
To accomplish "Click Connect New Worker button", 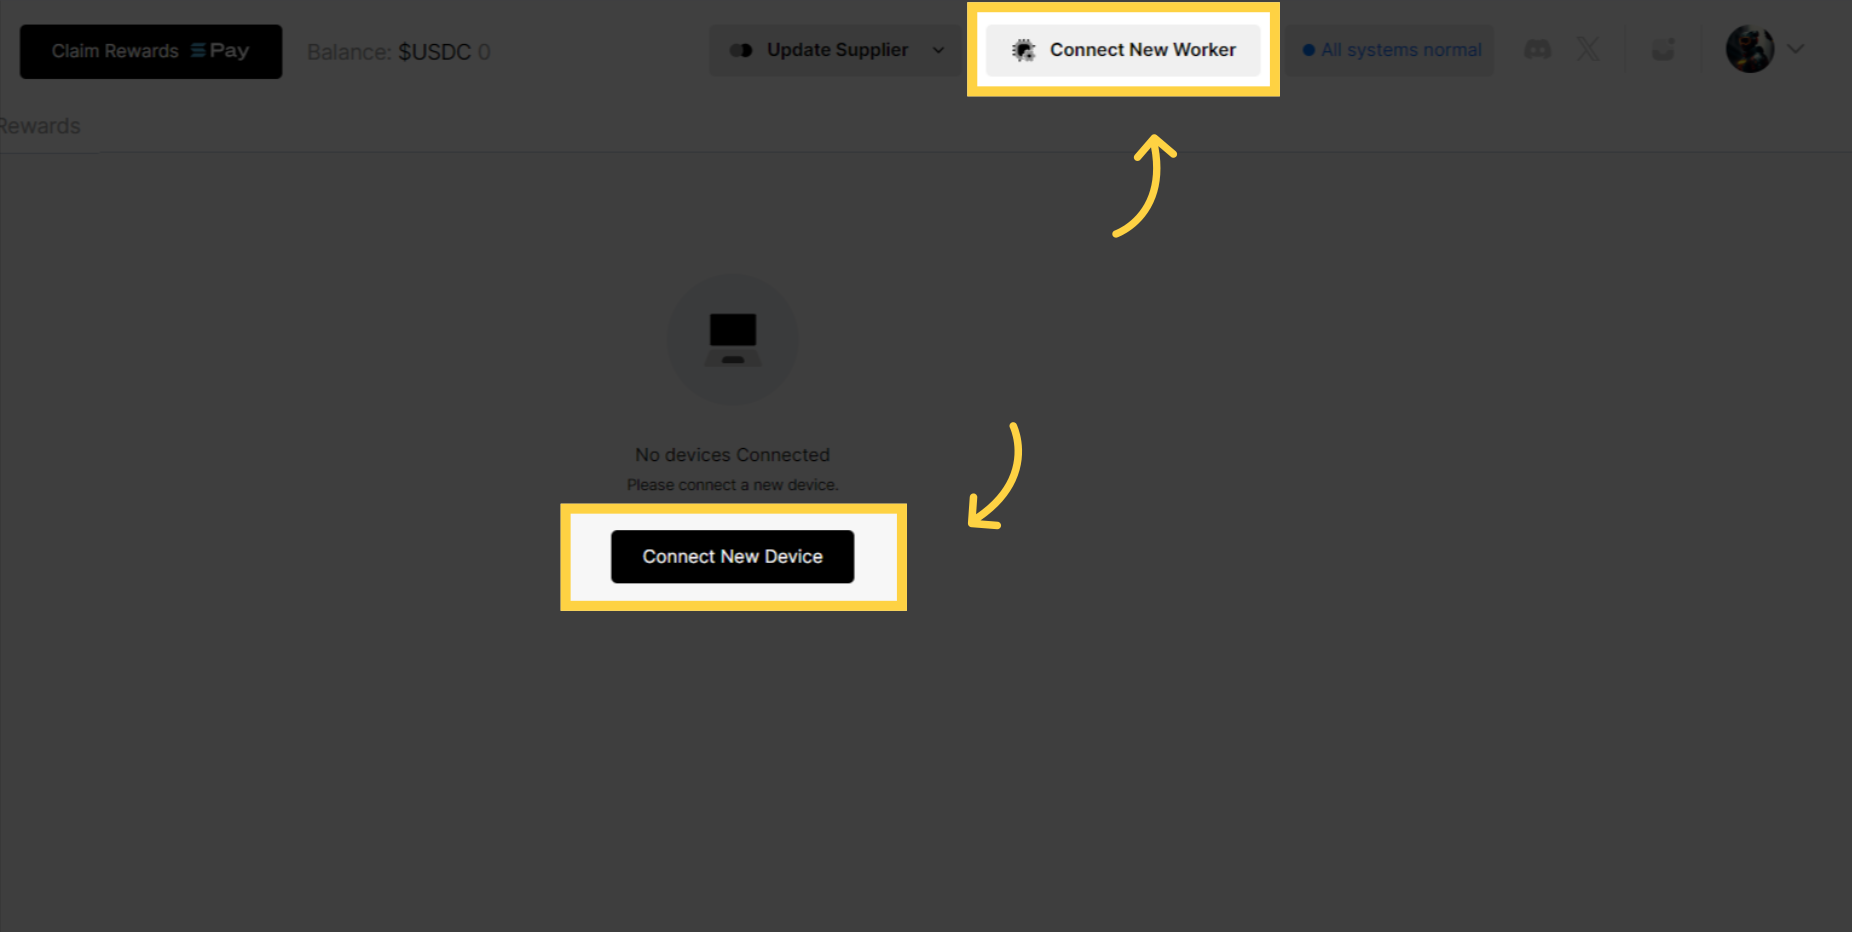I will (x=1123, y=50).
